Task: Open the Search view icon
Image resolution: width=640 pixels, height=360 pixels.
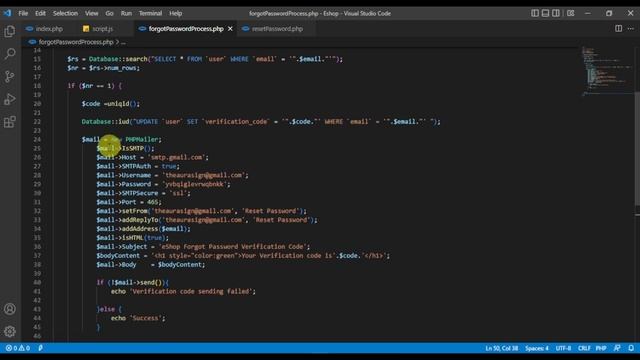Action: (x=10, y=53)
